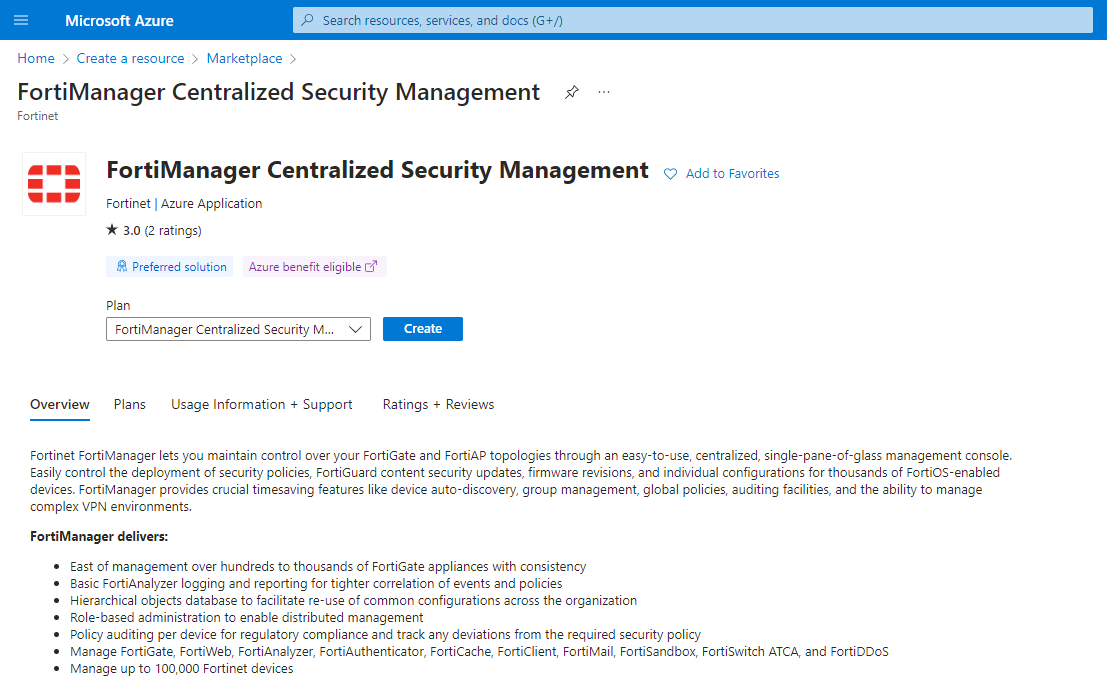
Task: Click the Microsoft Azure portal title
Action: pos(119,20)
